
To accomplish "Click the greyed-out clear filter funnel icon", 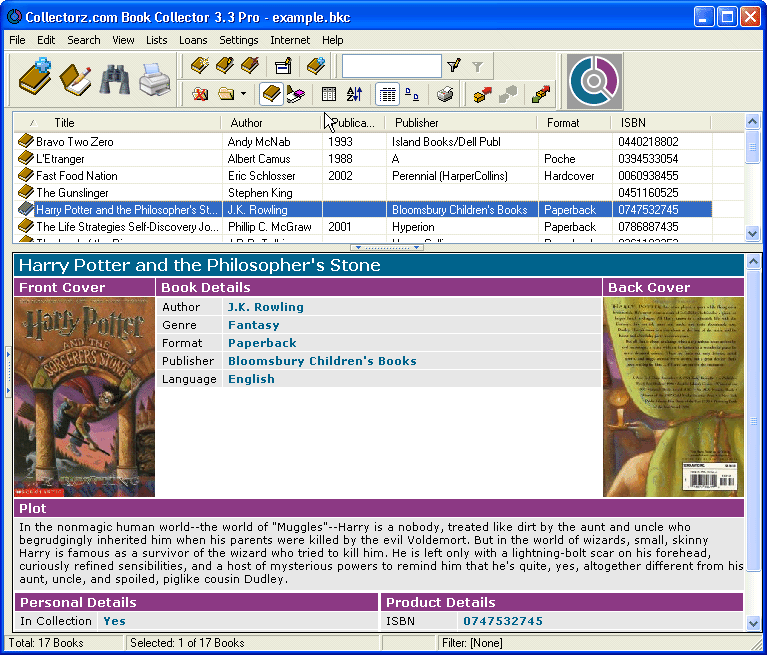I will click(x=478, y=66).
